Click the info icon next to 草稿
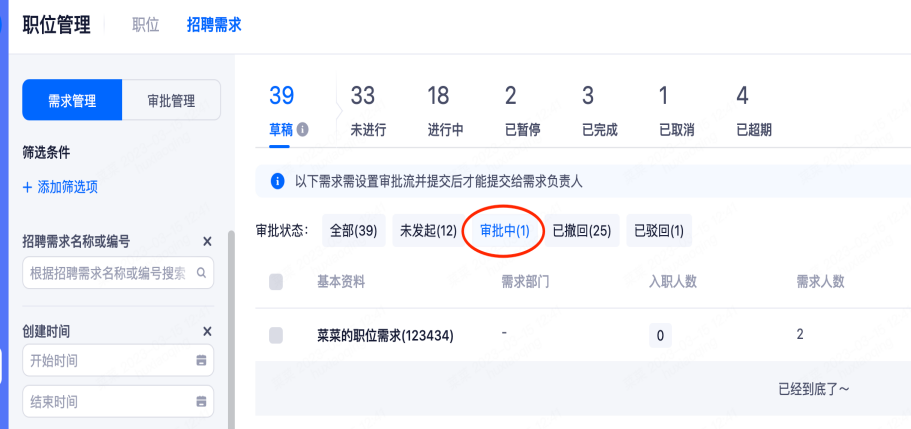 point(302,130)
